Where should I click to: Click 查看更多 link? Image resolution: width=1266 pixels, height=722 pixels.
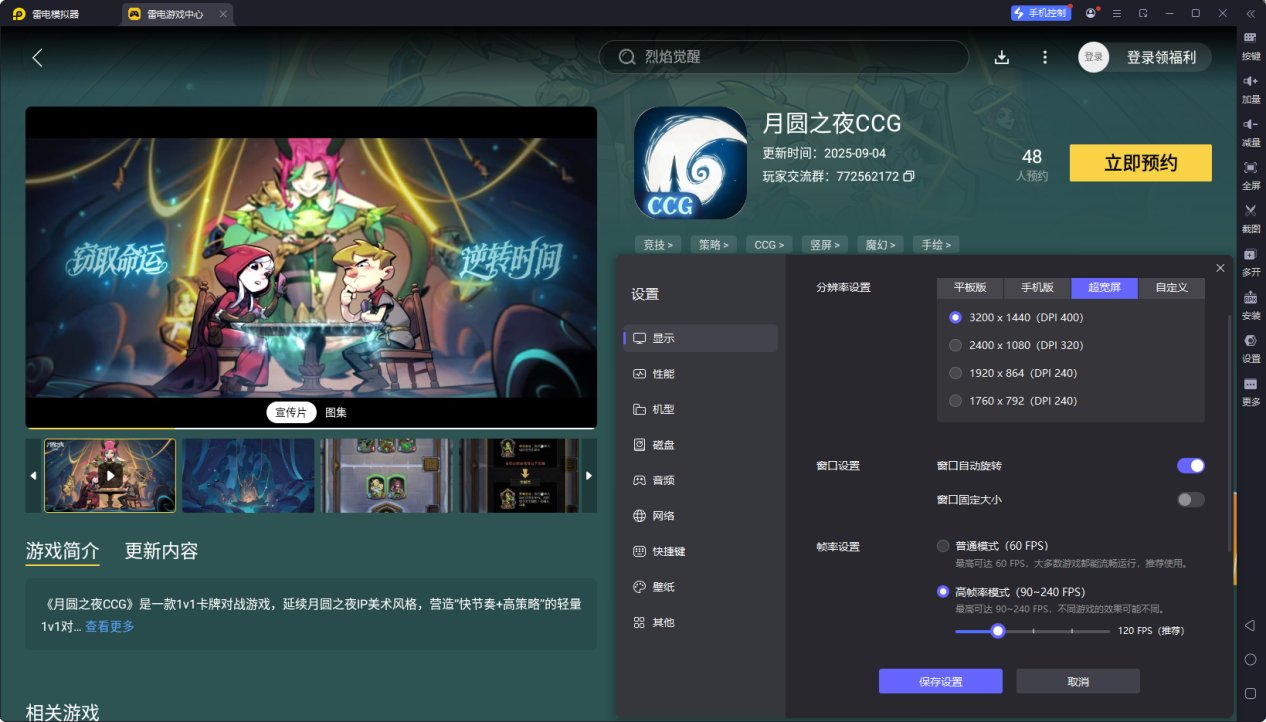[110, 627]
